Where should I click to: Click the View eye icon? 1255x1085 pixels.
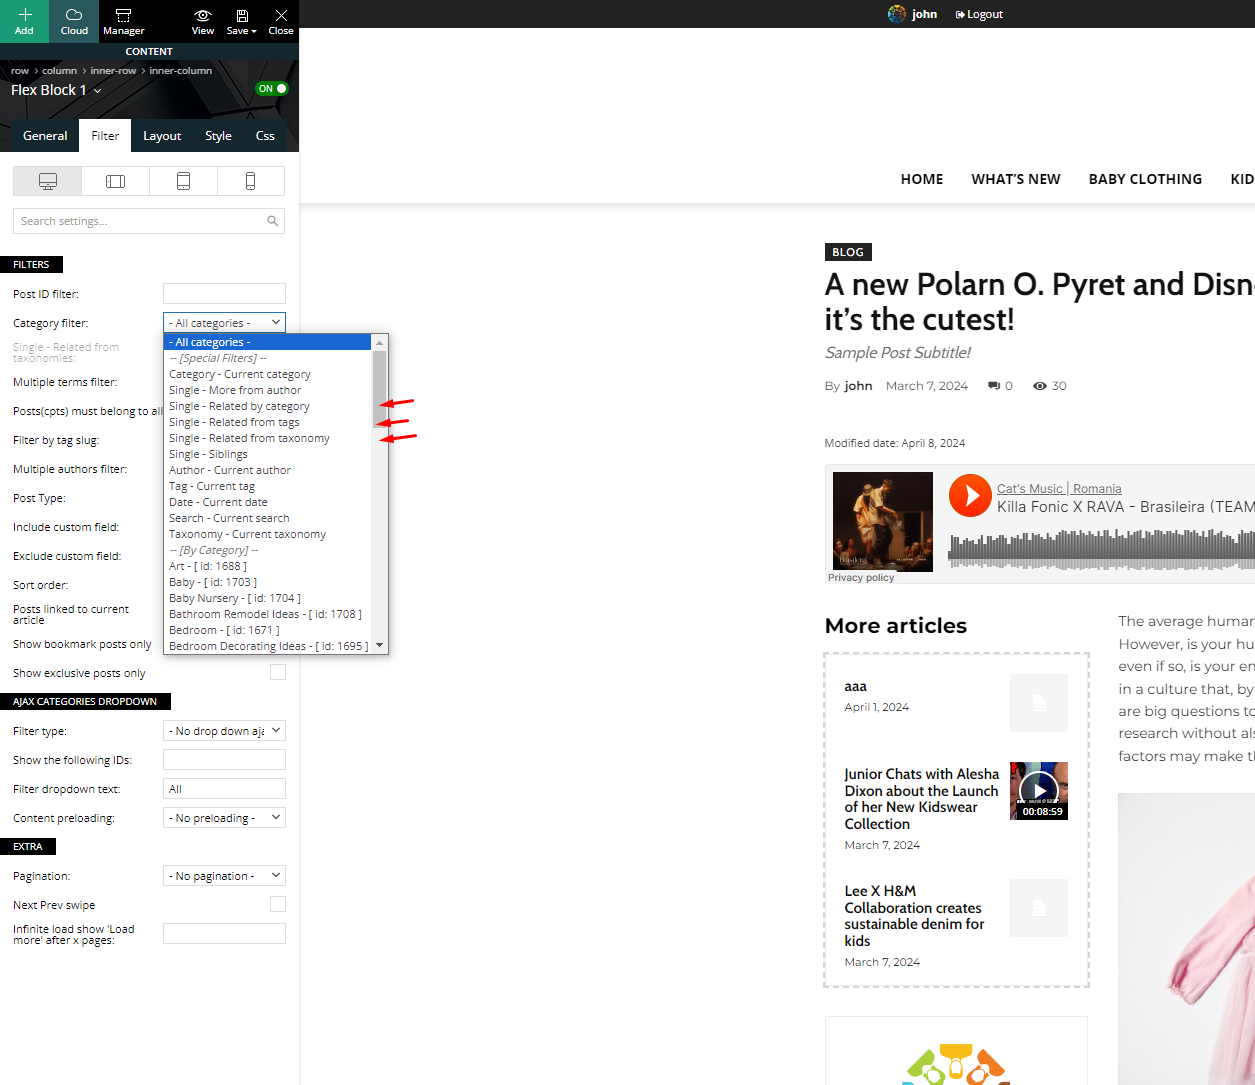[x=203, y=15]
